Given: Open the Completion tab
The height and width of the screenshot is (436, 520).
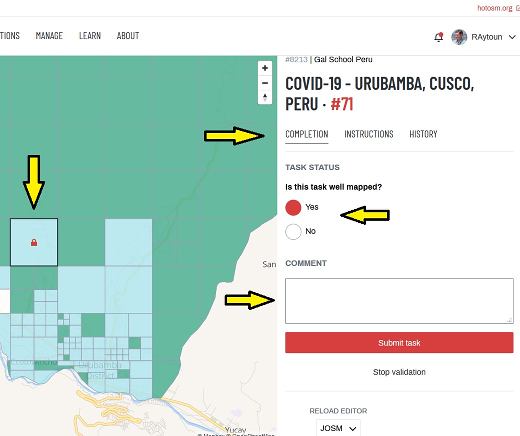Looking at the screenshot, I should tap(307, 134).
